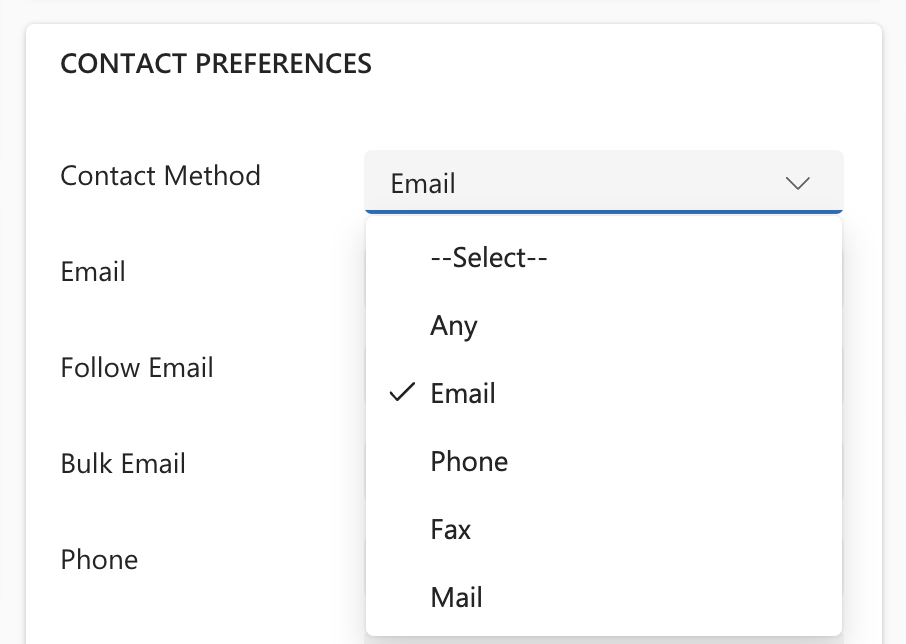Collapse the Contact Method dropdown chevron
The image size is (906, 644).
[797, 183]
